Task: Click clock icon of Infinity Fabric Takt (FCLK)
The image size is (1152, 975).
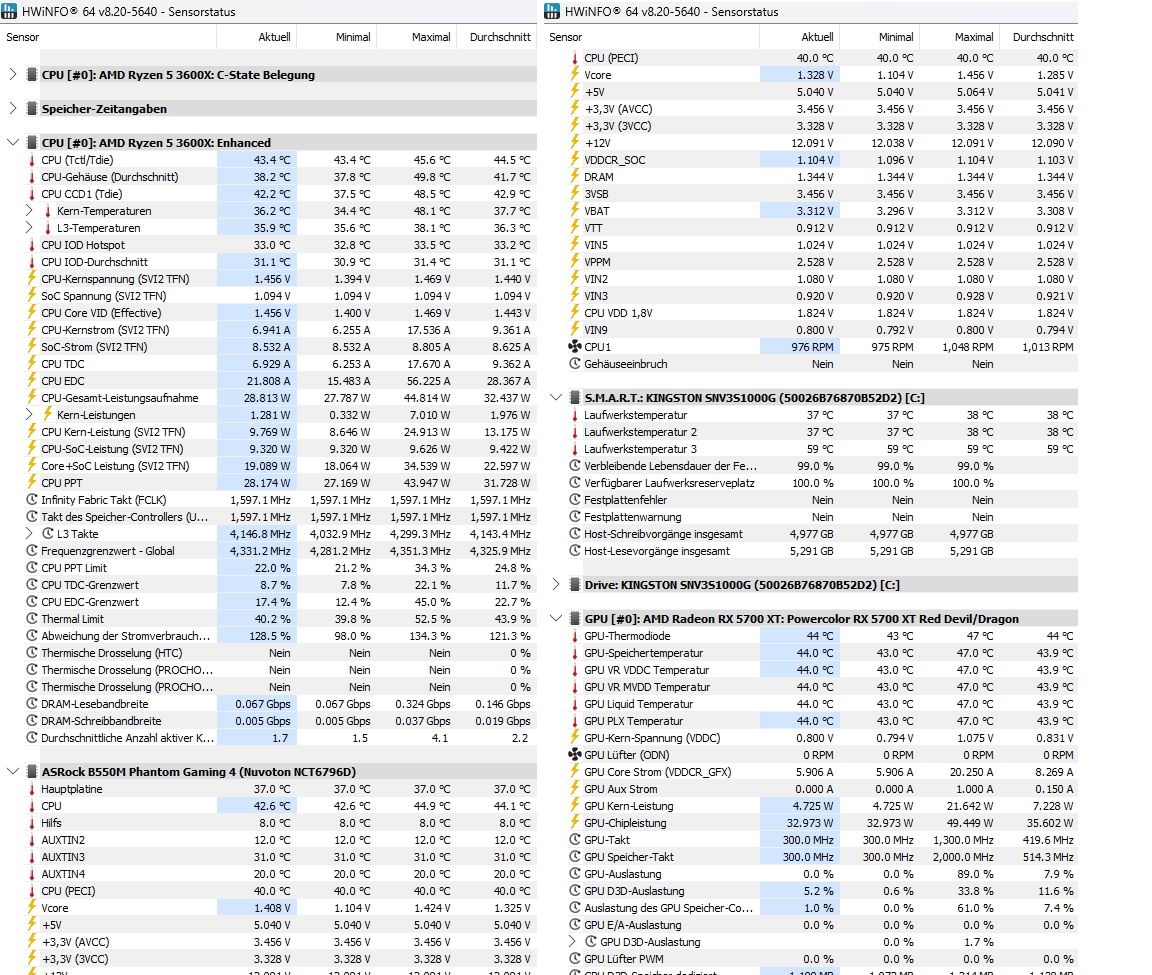Action: click(x=32, y=500)
